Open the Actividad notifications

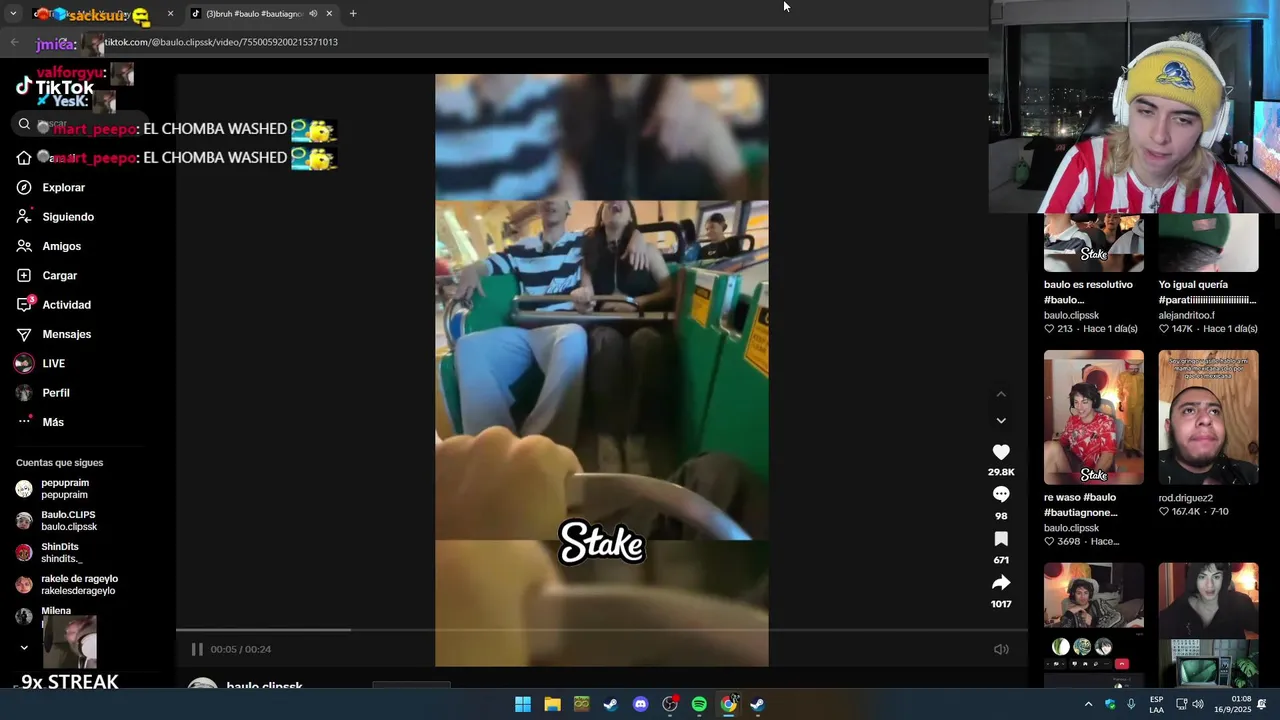(x=54, y=305)
